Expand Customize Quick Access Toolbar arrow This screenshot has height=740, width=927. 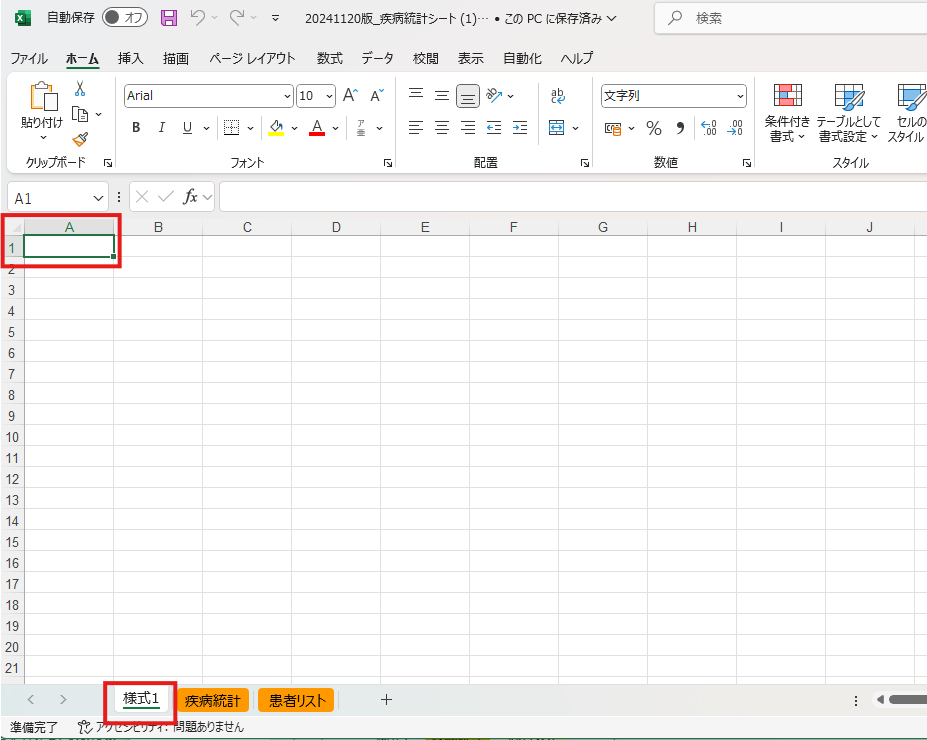(x=275, y=18)
